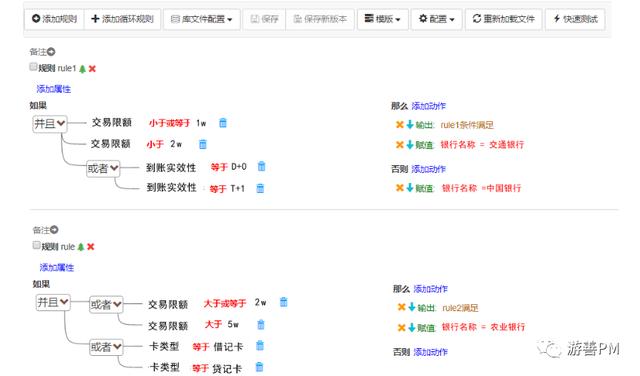Click the 添加属性 link under rule1
Image resolution: width=640 pixels, height=376 pixels.
53,89
